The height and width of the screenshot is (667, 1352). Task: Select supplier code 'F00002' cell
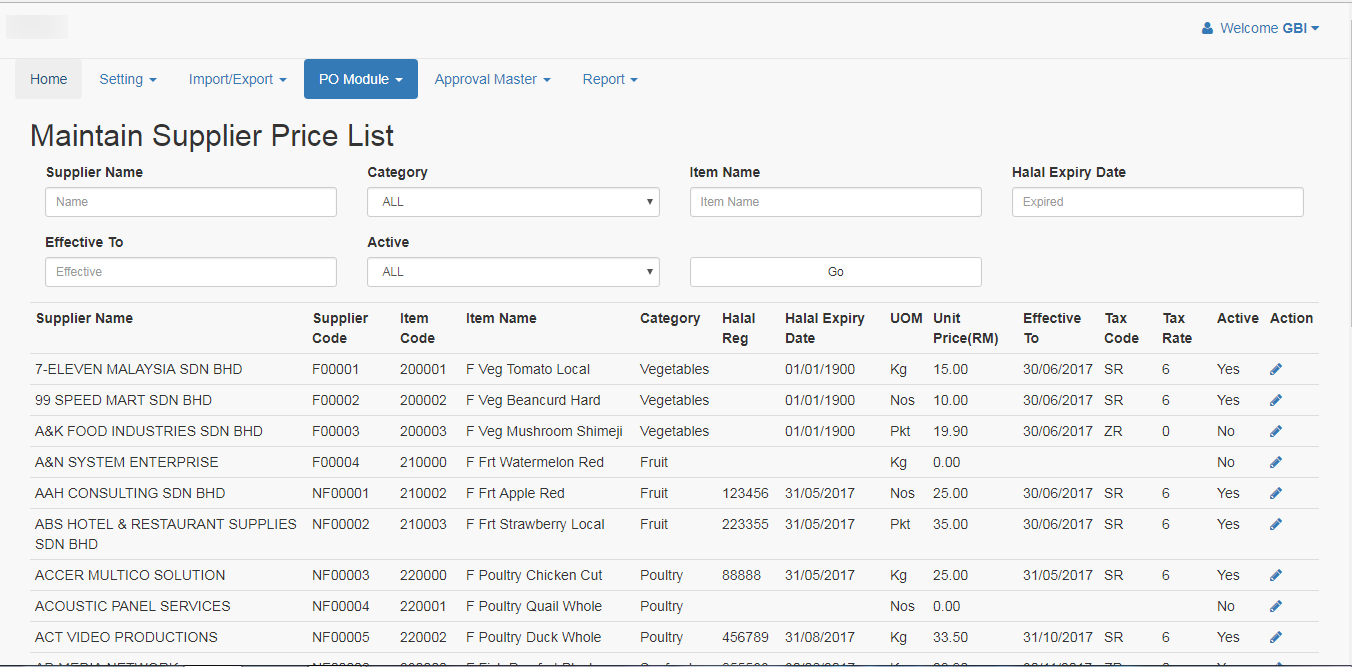click(x=335, y=400)
